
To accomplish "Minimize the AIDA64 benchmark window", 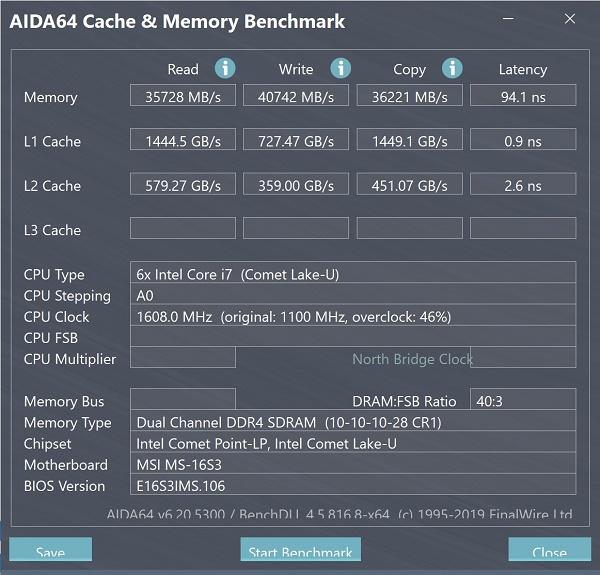I will click(x=508, y=18).
